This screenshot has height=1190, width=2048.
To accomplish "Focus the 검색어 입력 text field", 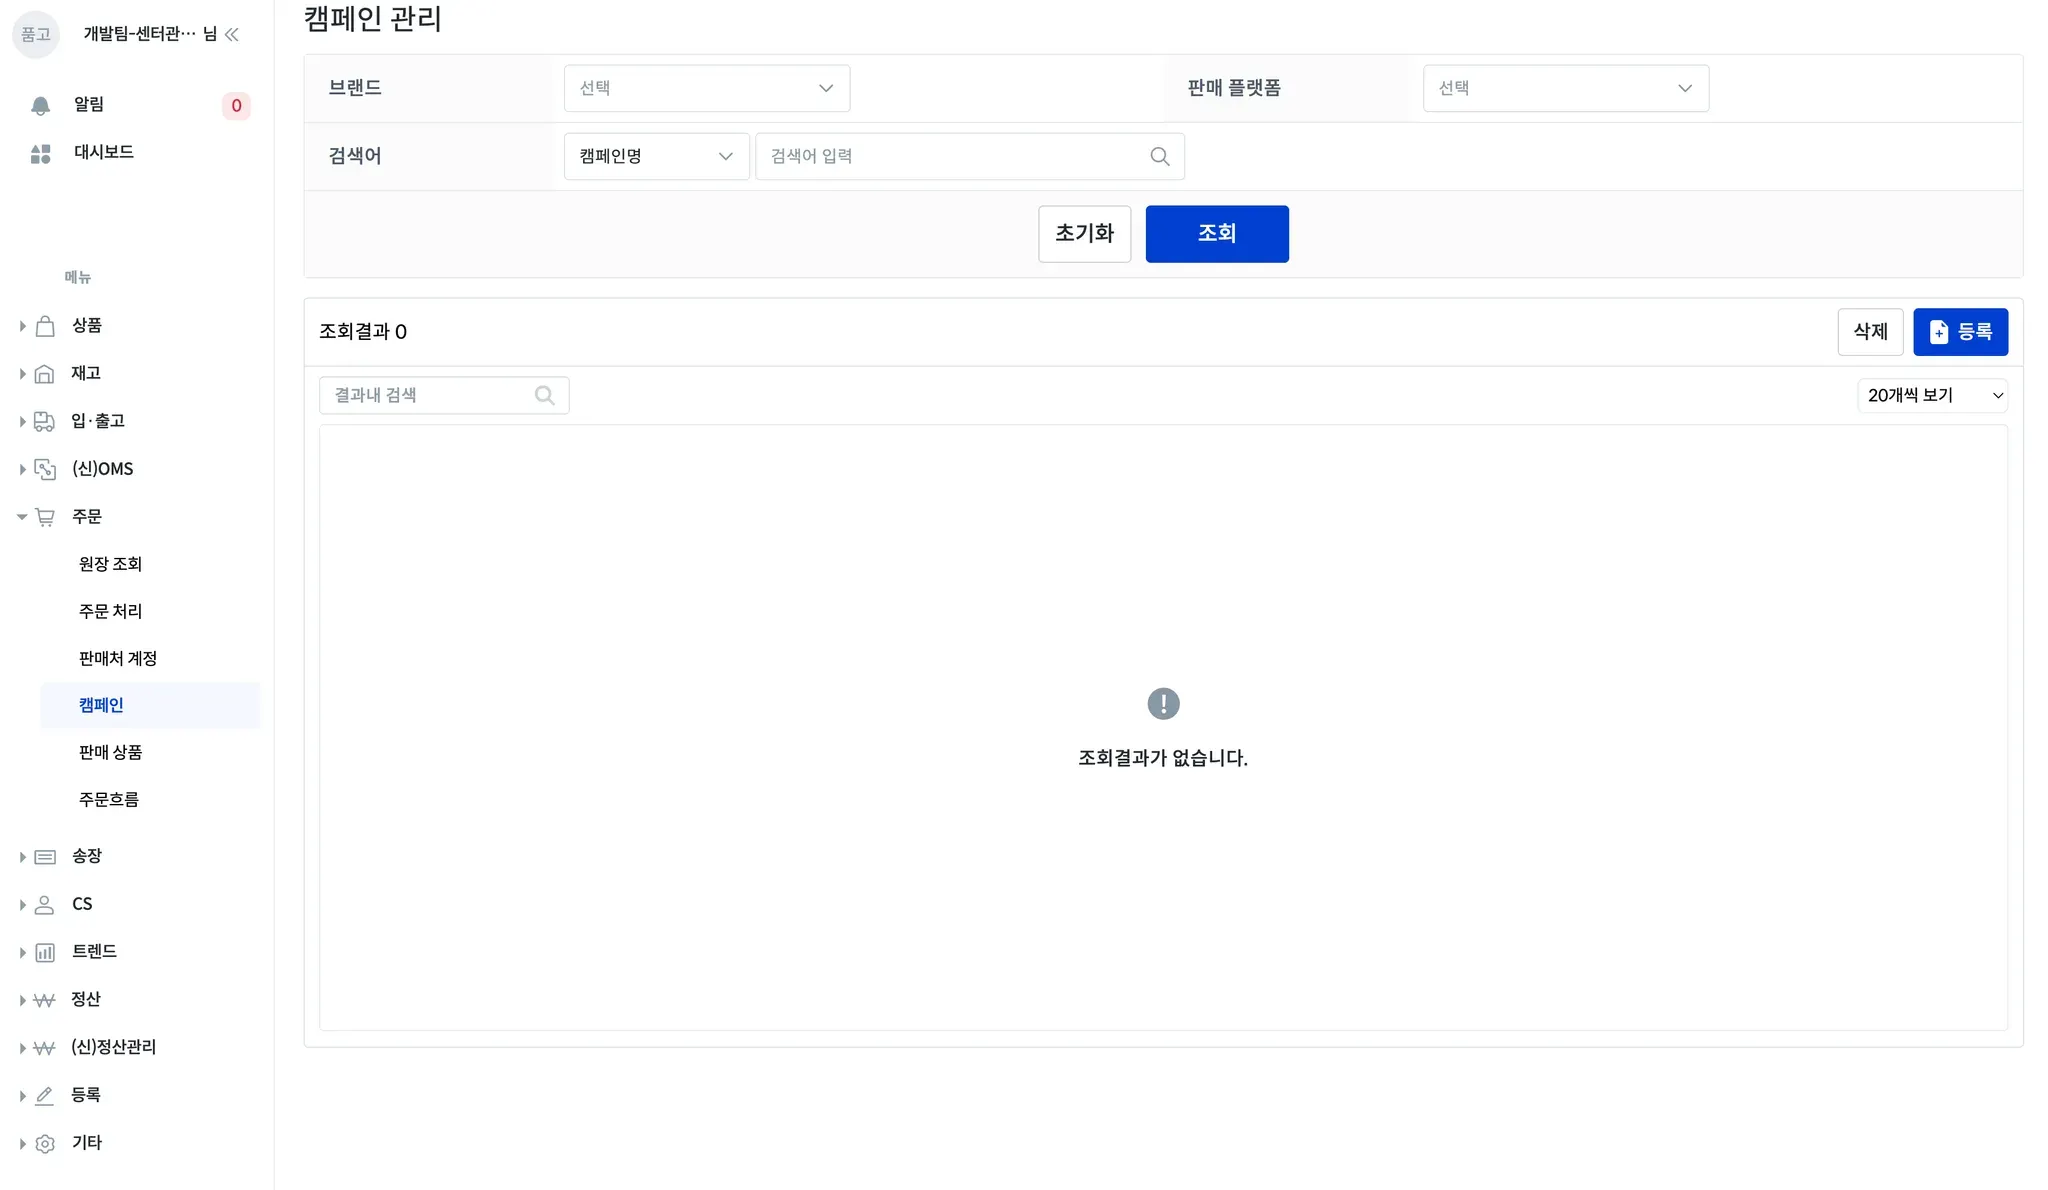I will tap(950, 156).
